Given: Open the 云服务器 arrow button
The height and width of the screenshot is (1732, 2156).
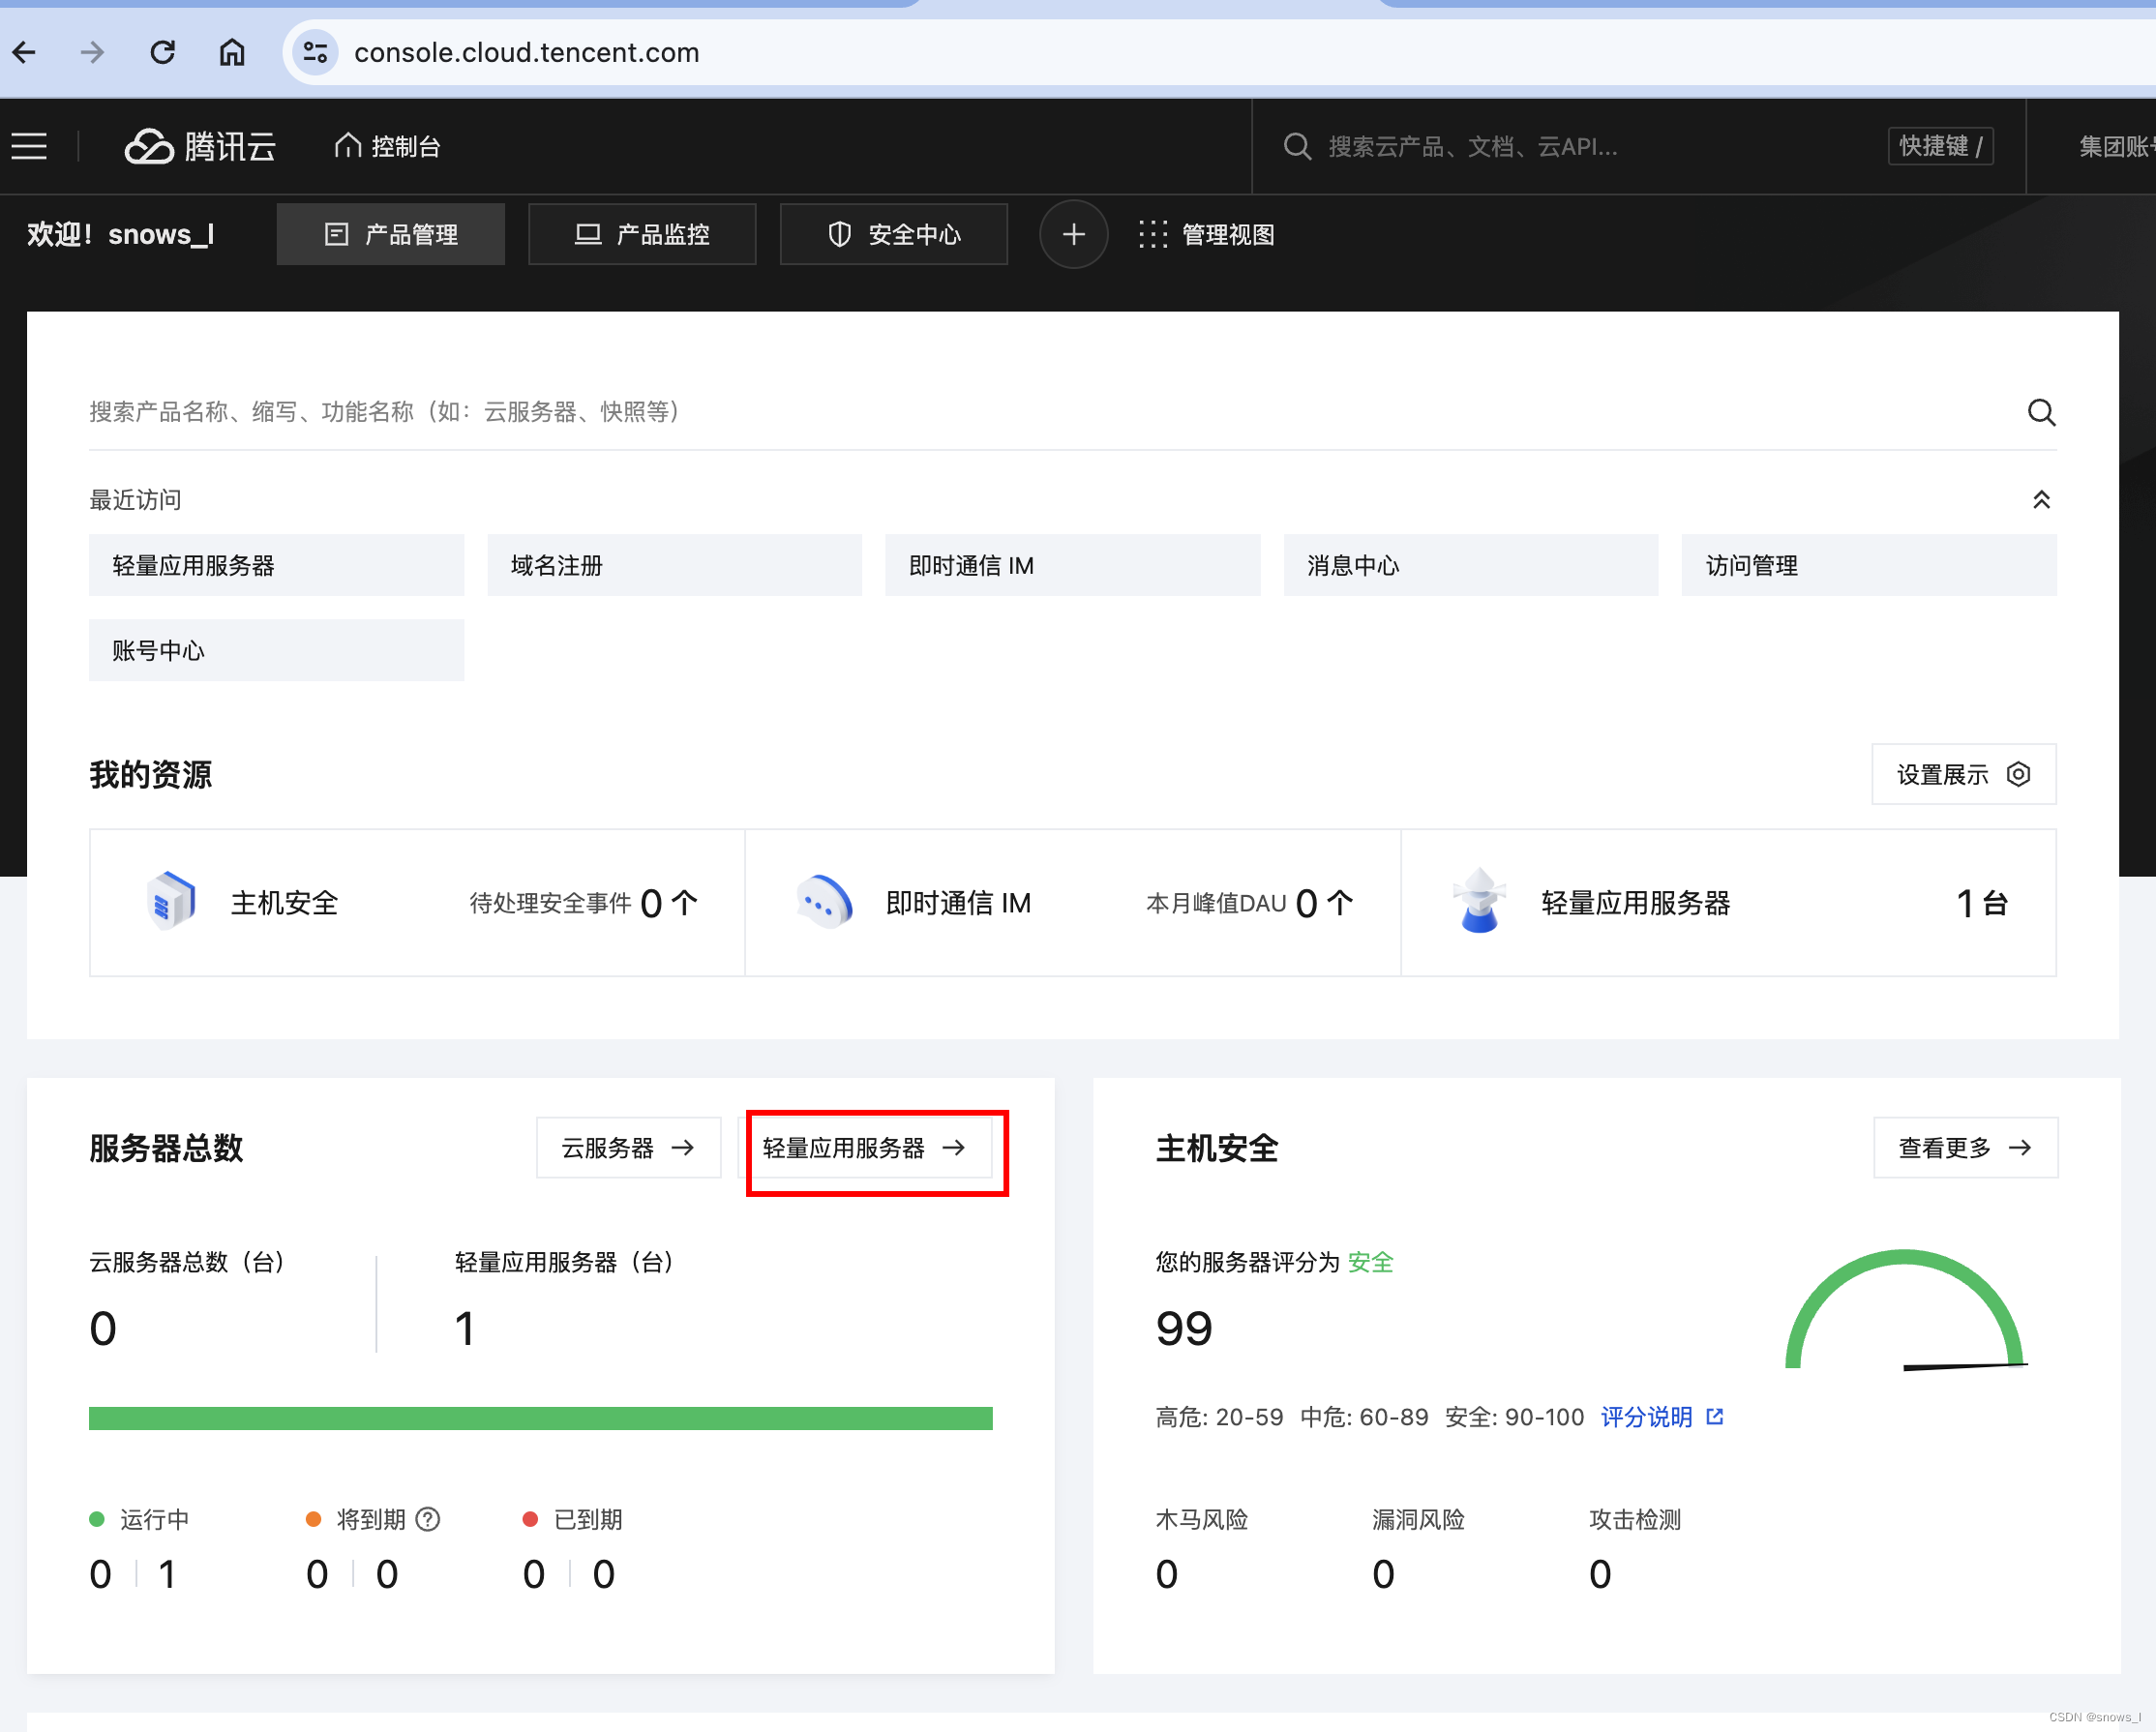Looking at the screenshot, I should tap(628, 1147).
